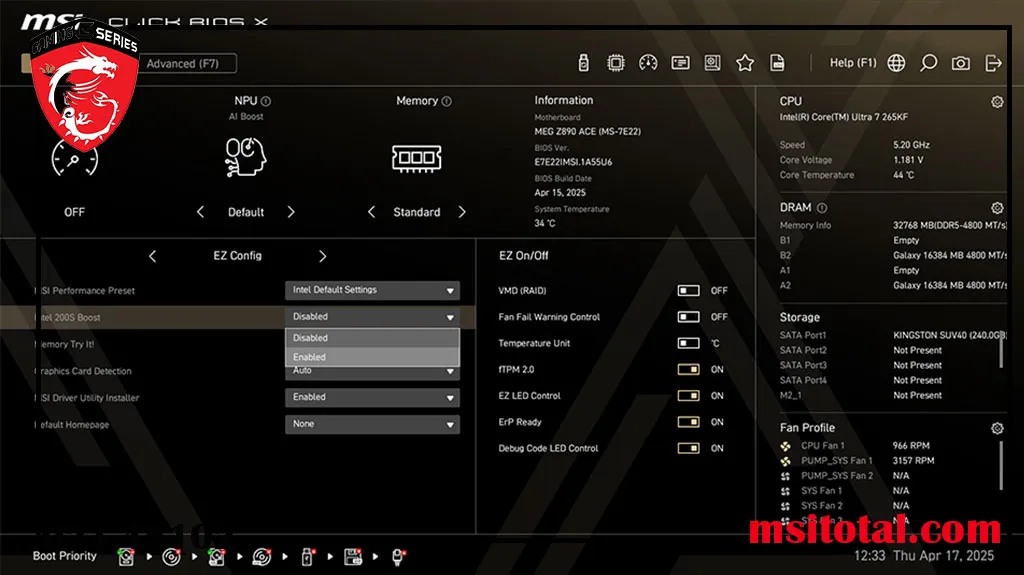The height and width of the screenshot is (575, 1024).
Task: Open the Intel 200S Boost dropdown
Action: (x=372, y=317)
